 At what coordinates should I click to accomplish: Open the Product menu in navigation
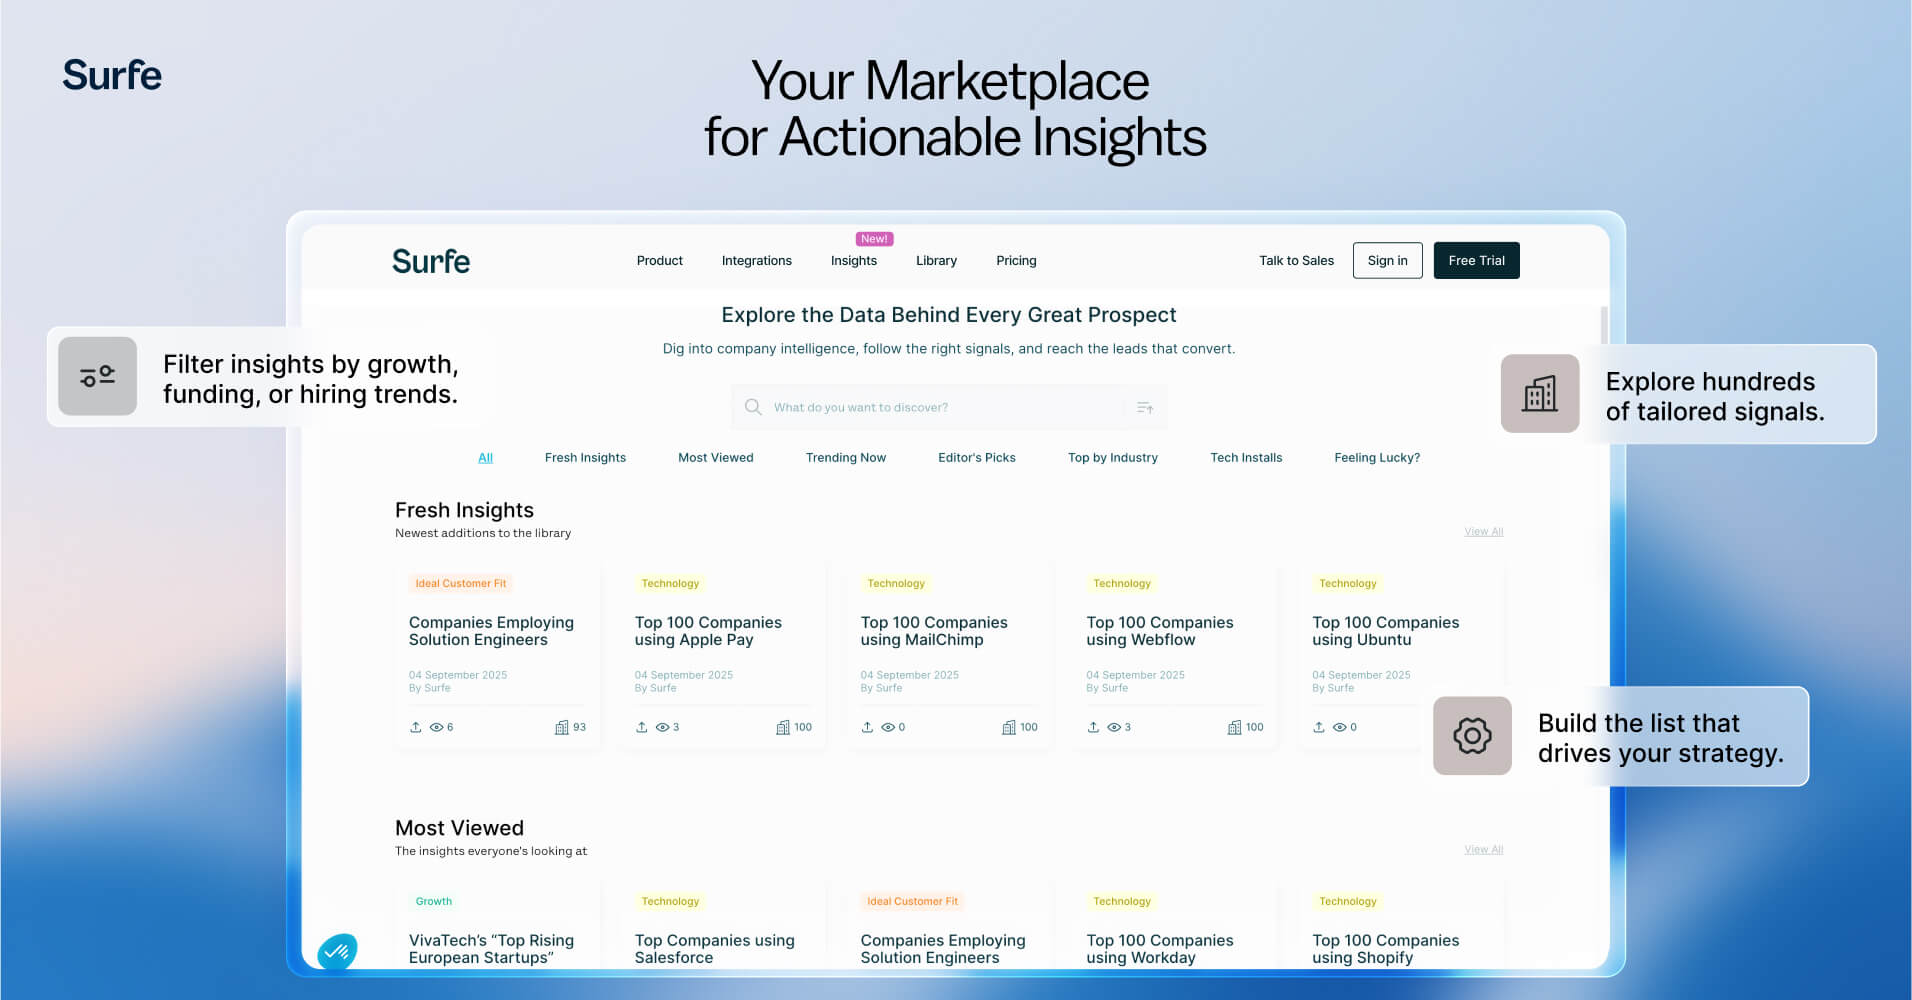point(660,261)
